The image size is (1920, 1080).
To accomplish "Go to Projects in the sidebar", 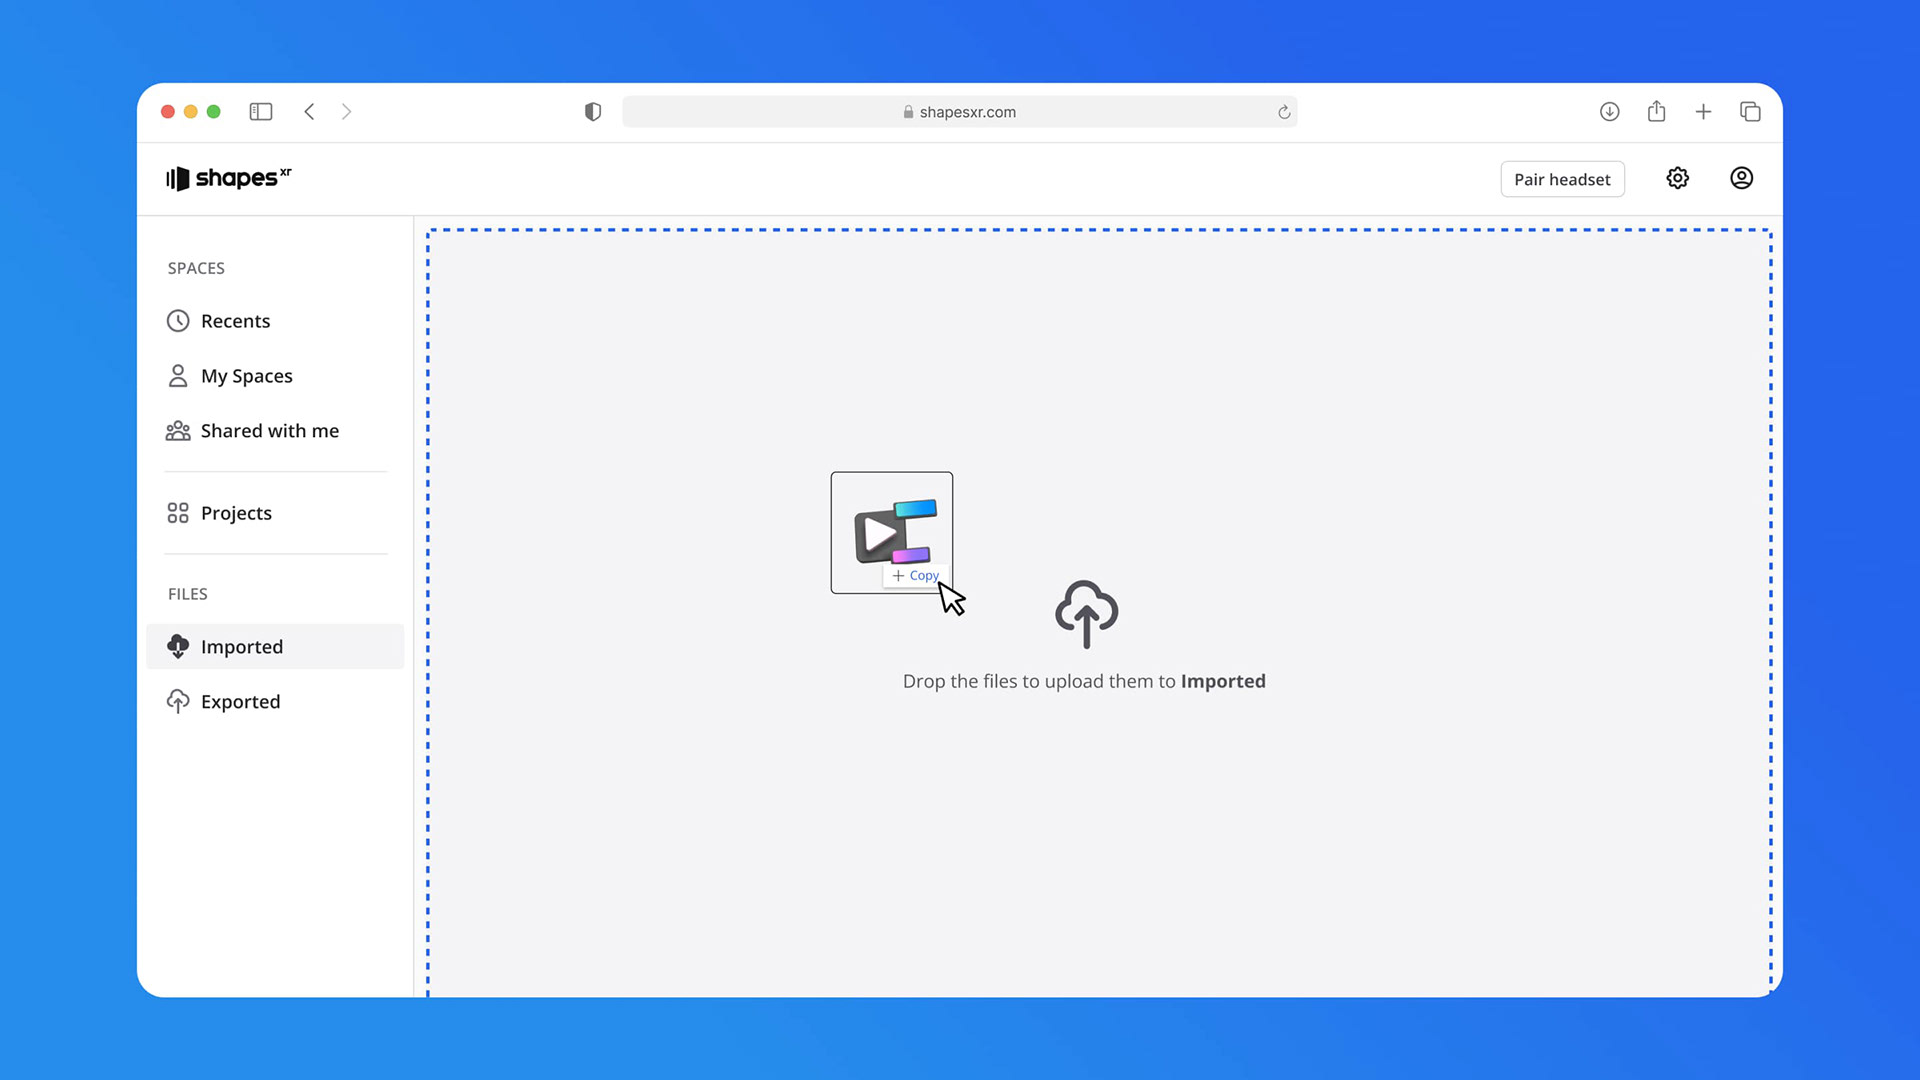I will tap(275, 513).
